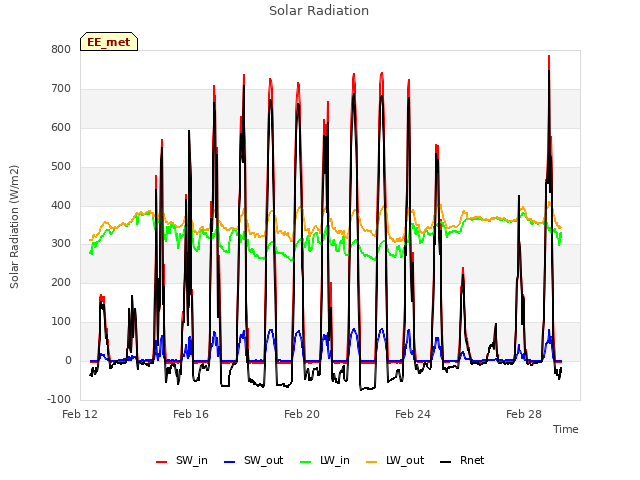Click the highest SW_in peak near 790
Viewport: 640px width, 480px height.
(549, 57)
